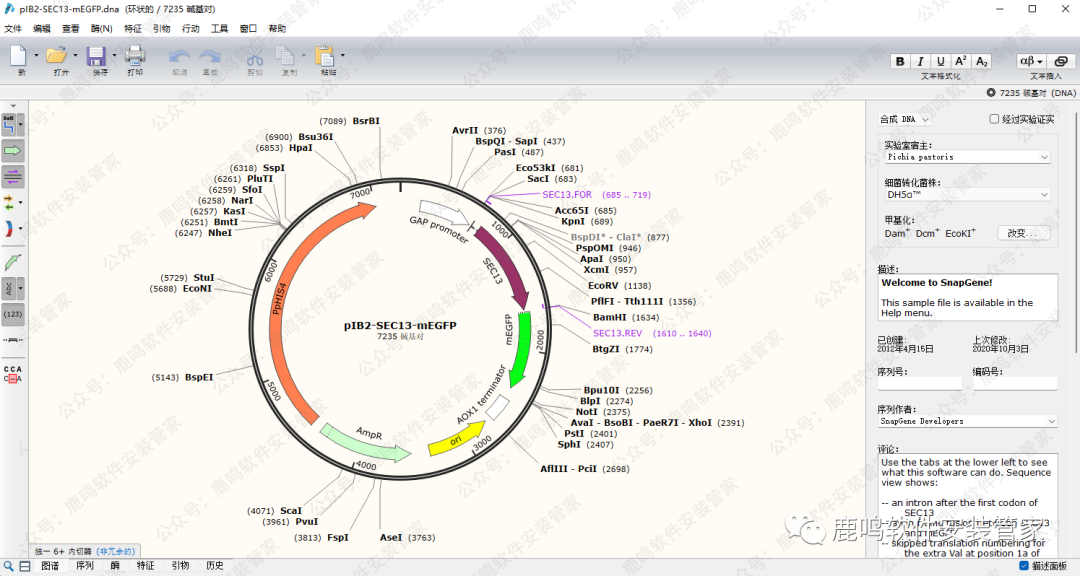The height and width of the screenshot is (576, 1080).
Task: Click the 序列号 input field
Action: tap(919, 383)
